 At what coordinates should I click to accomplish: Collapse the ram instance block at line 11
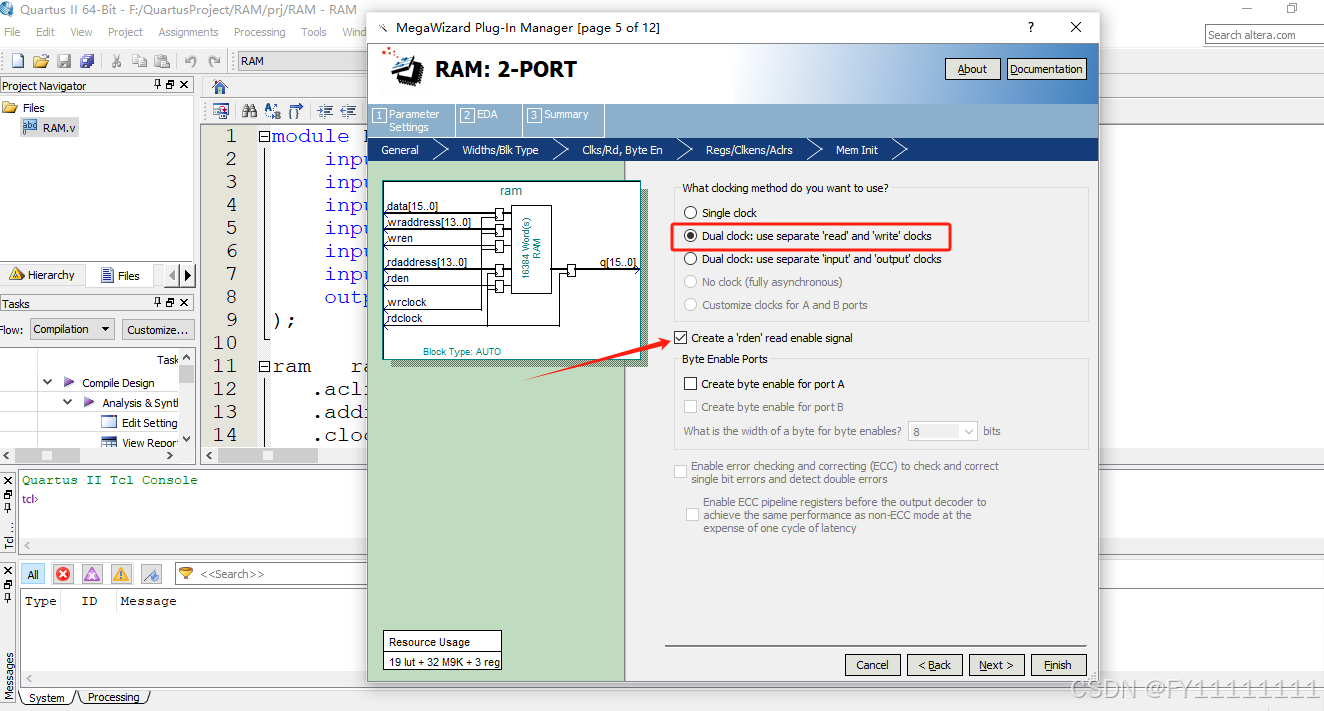click(x=264, y=367)
